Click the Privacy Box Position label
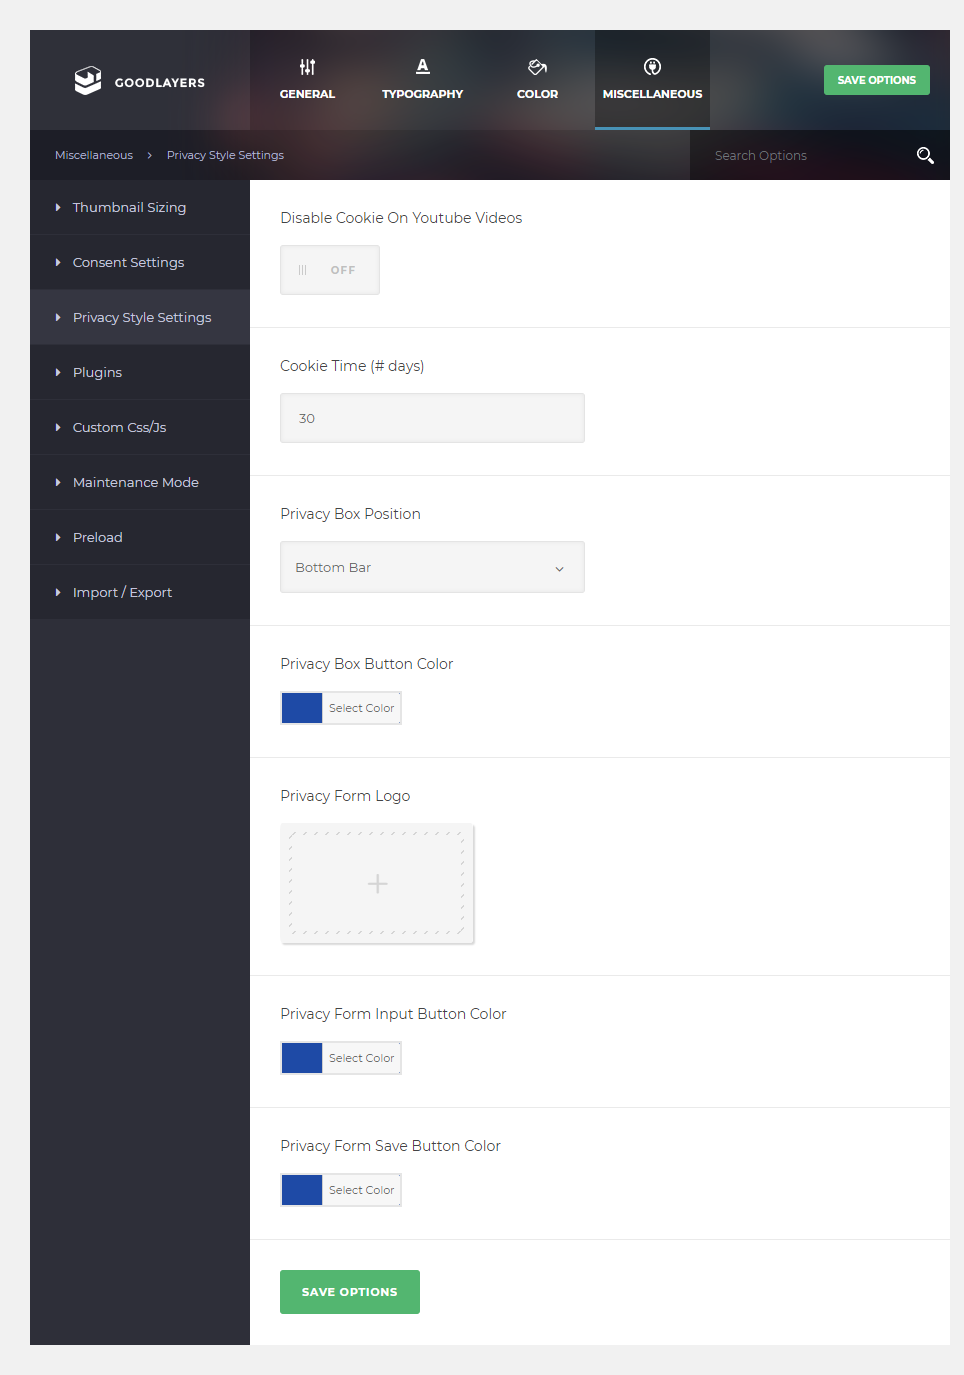The image size is (964, 1375). [350, 514]
